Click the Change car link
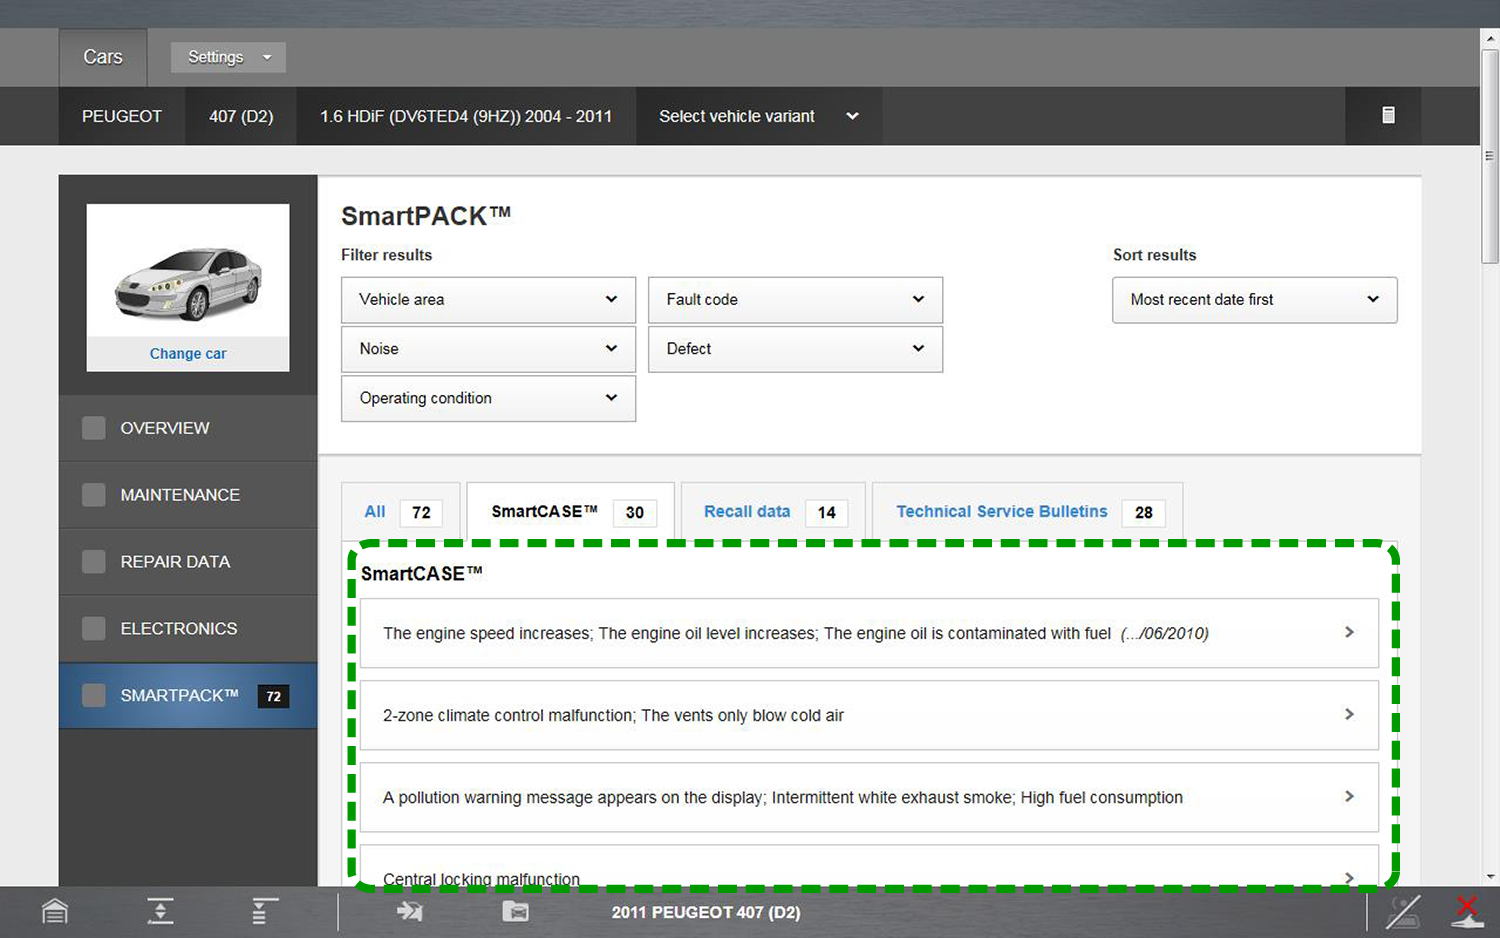Screen dimensions: 1500x938 pyautogui.click(x=188, y=354)
